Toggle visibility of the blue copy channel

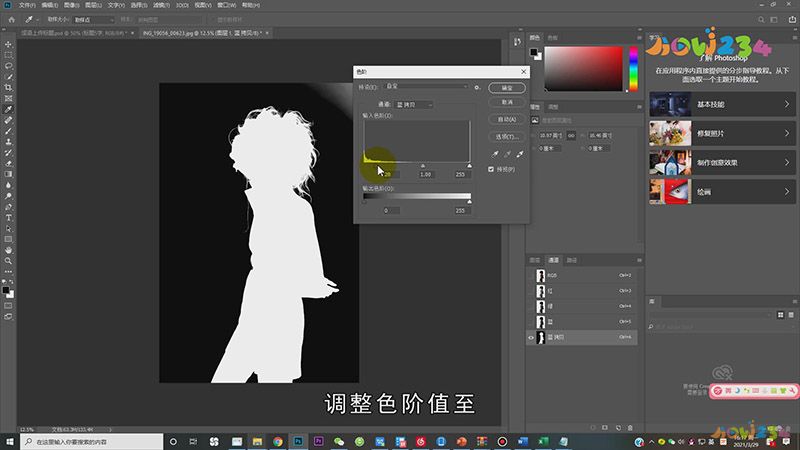[x=531, y=337]
